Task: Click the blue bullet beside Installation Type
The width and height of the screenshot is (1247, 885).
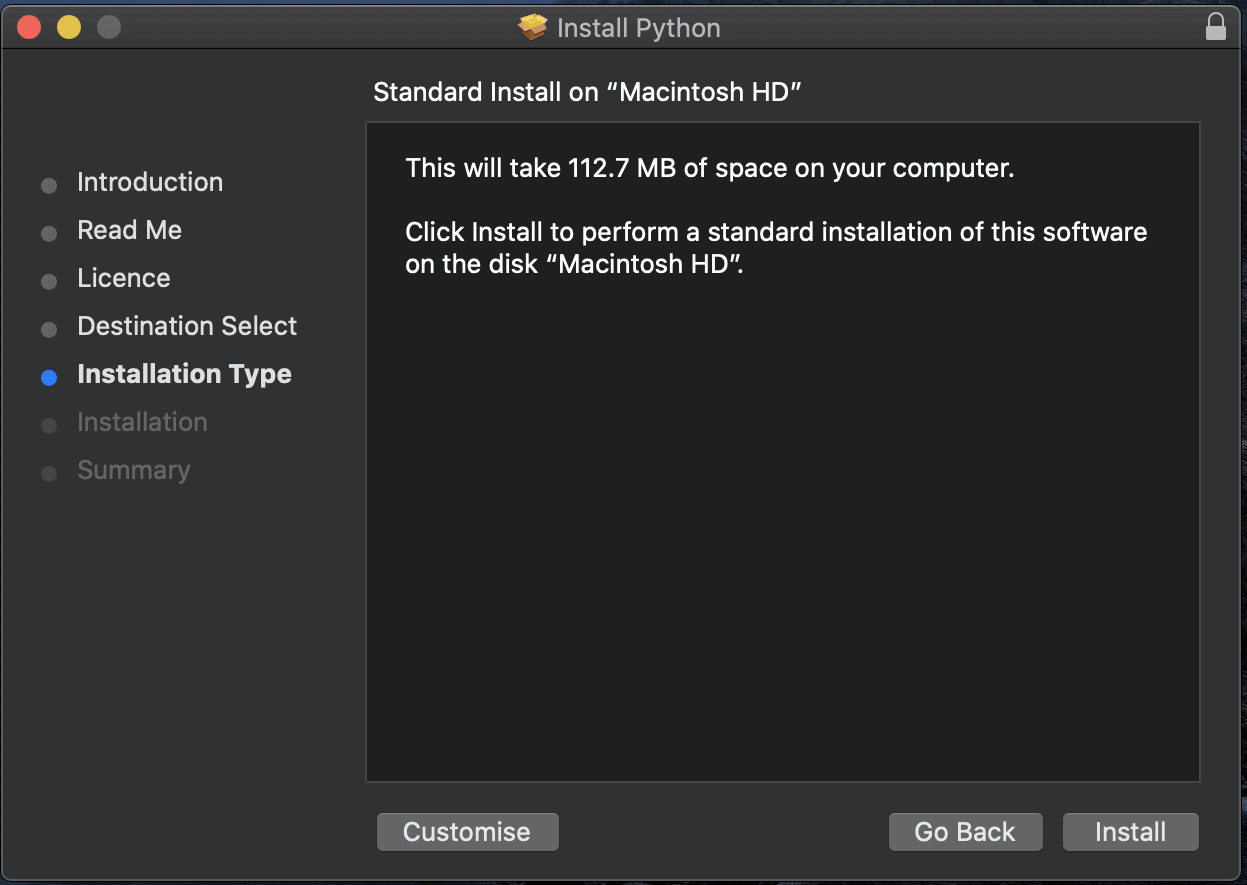Action: pyautogui.click(x=49, y=378)
